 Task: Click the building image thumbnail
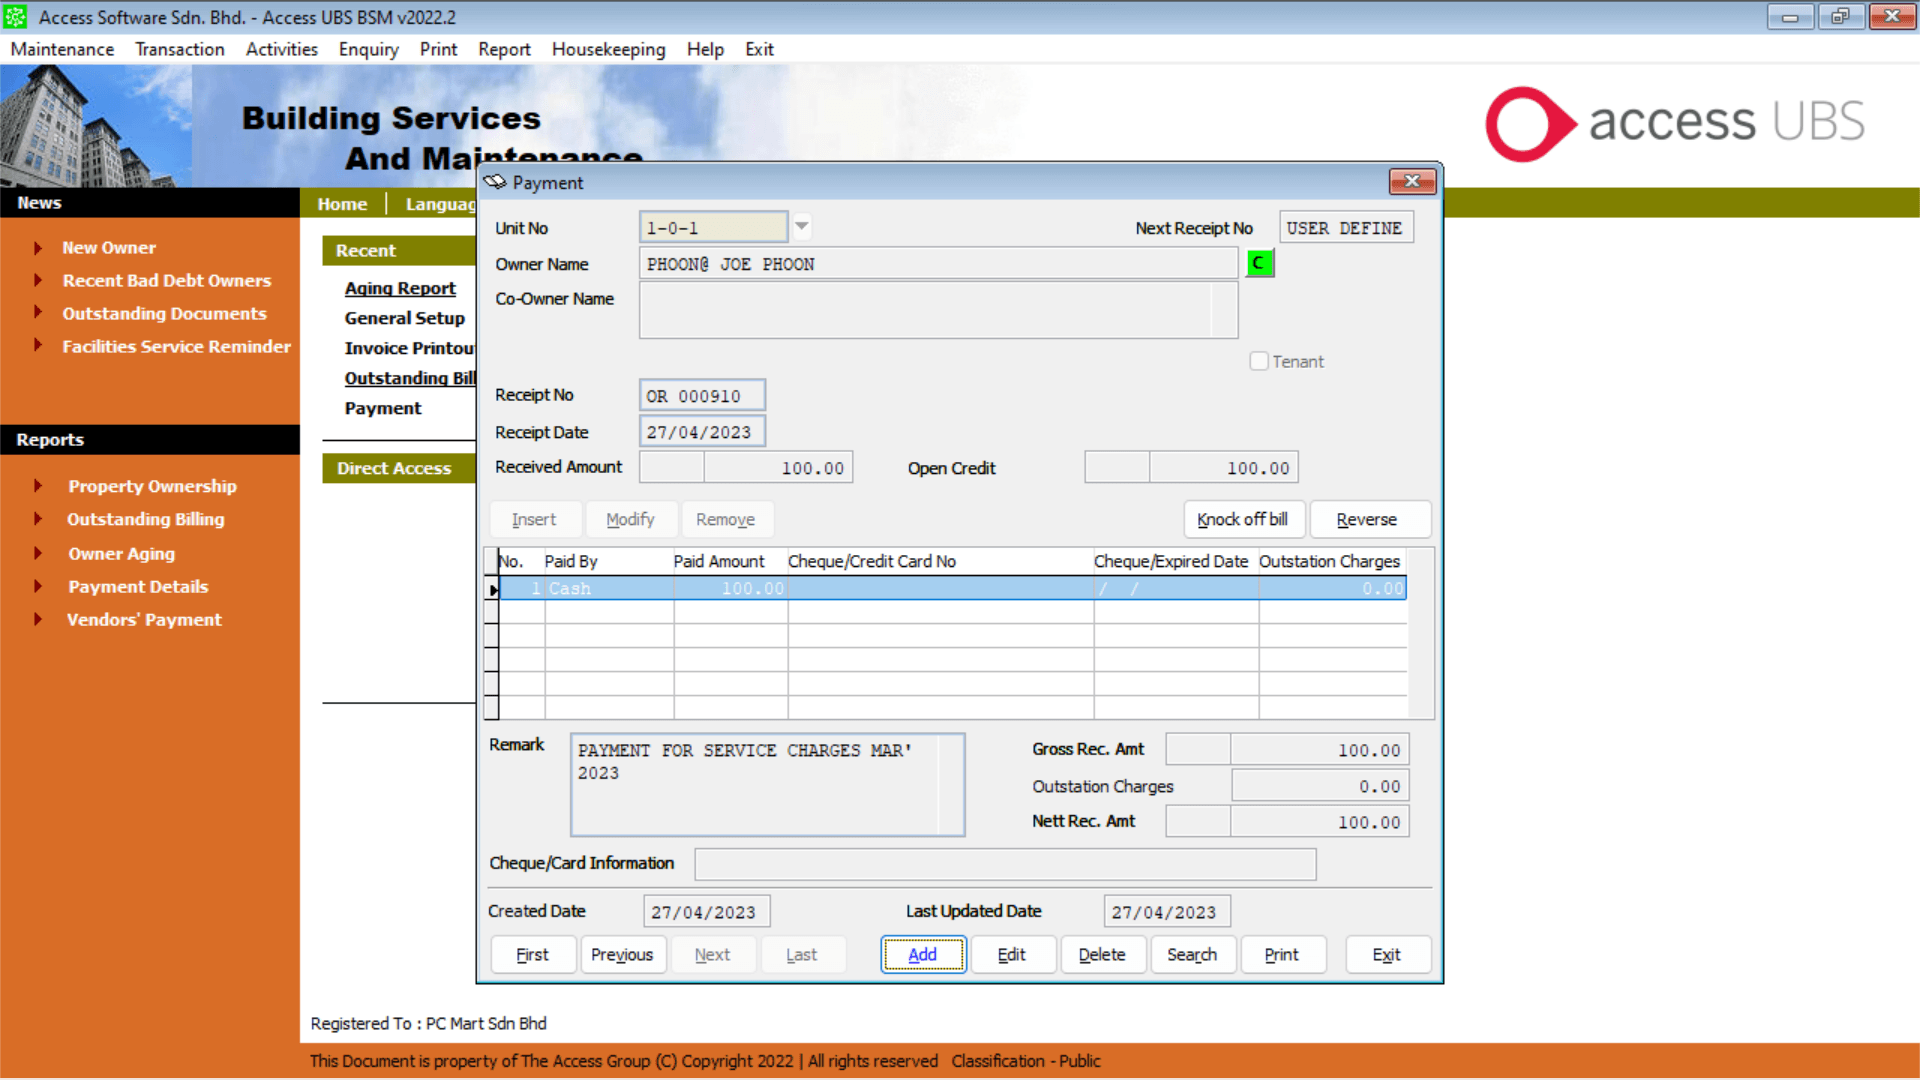95,125
